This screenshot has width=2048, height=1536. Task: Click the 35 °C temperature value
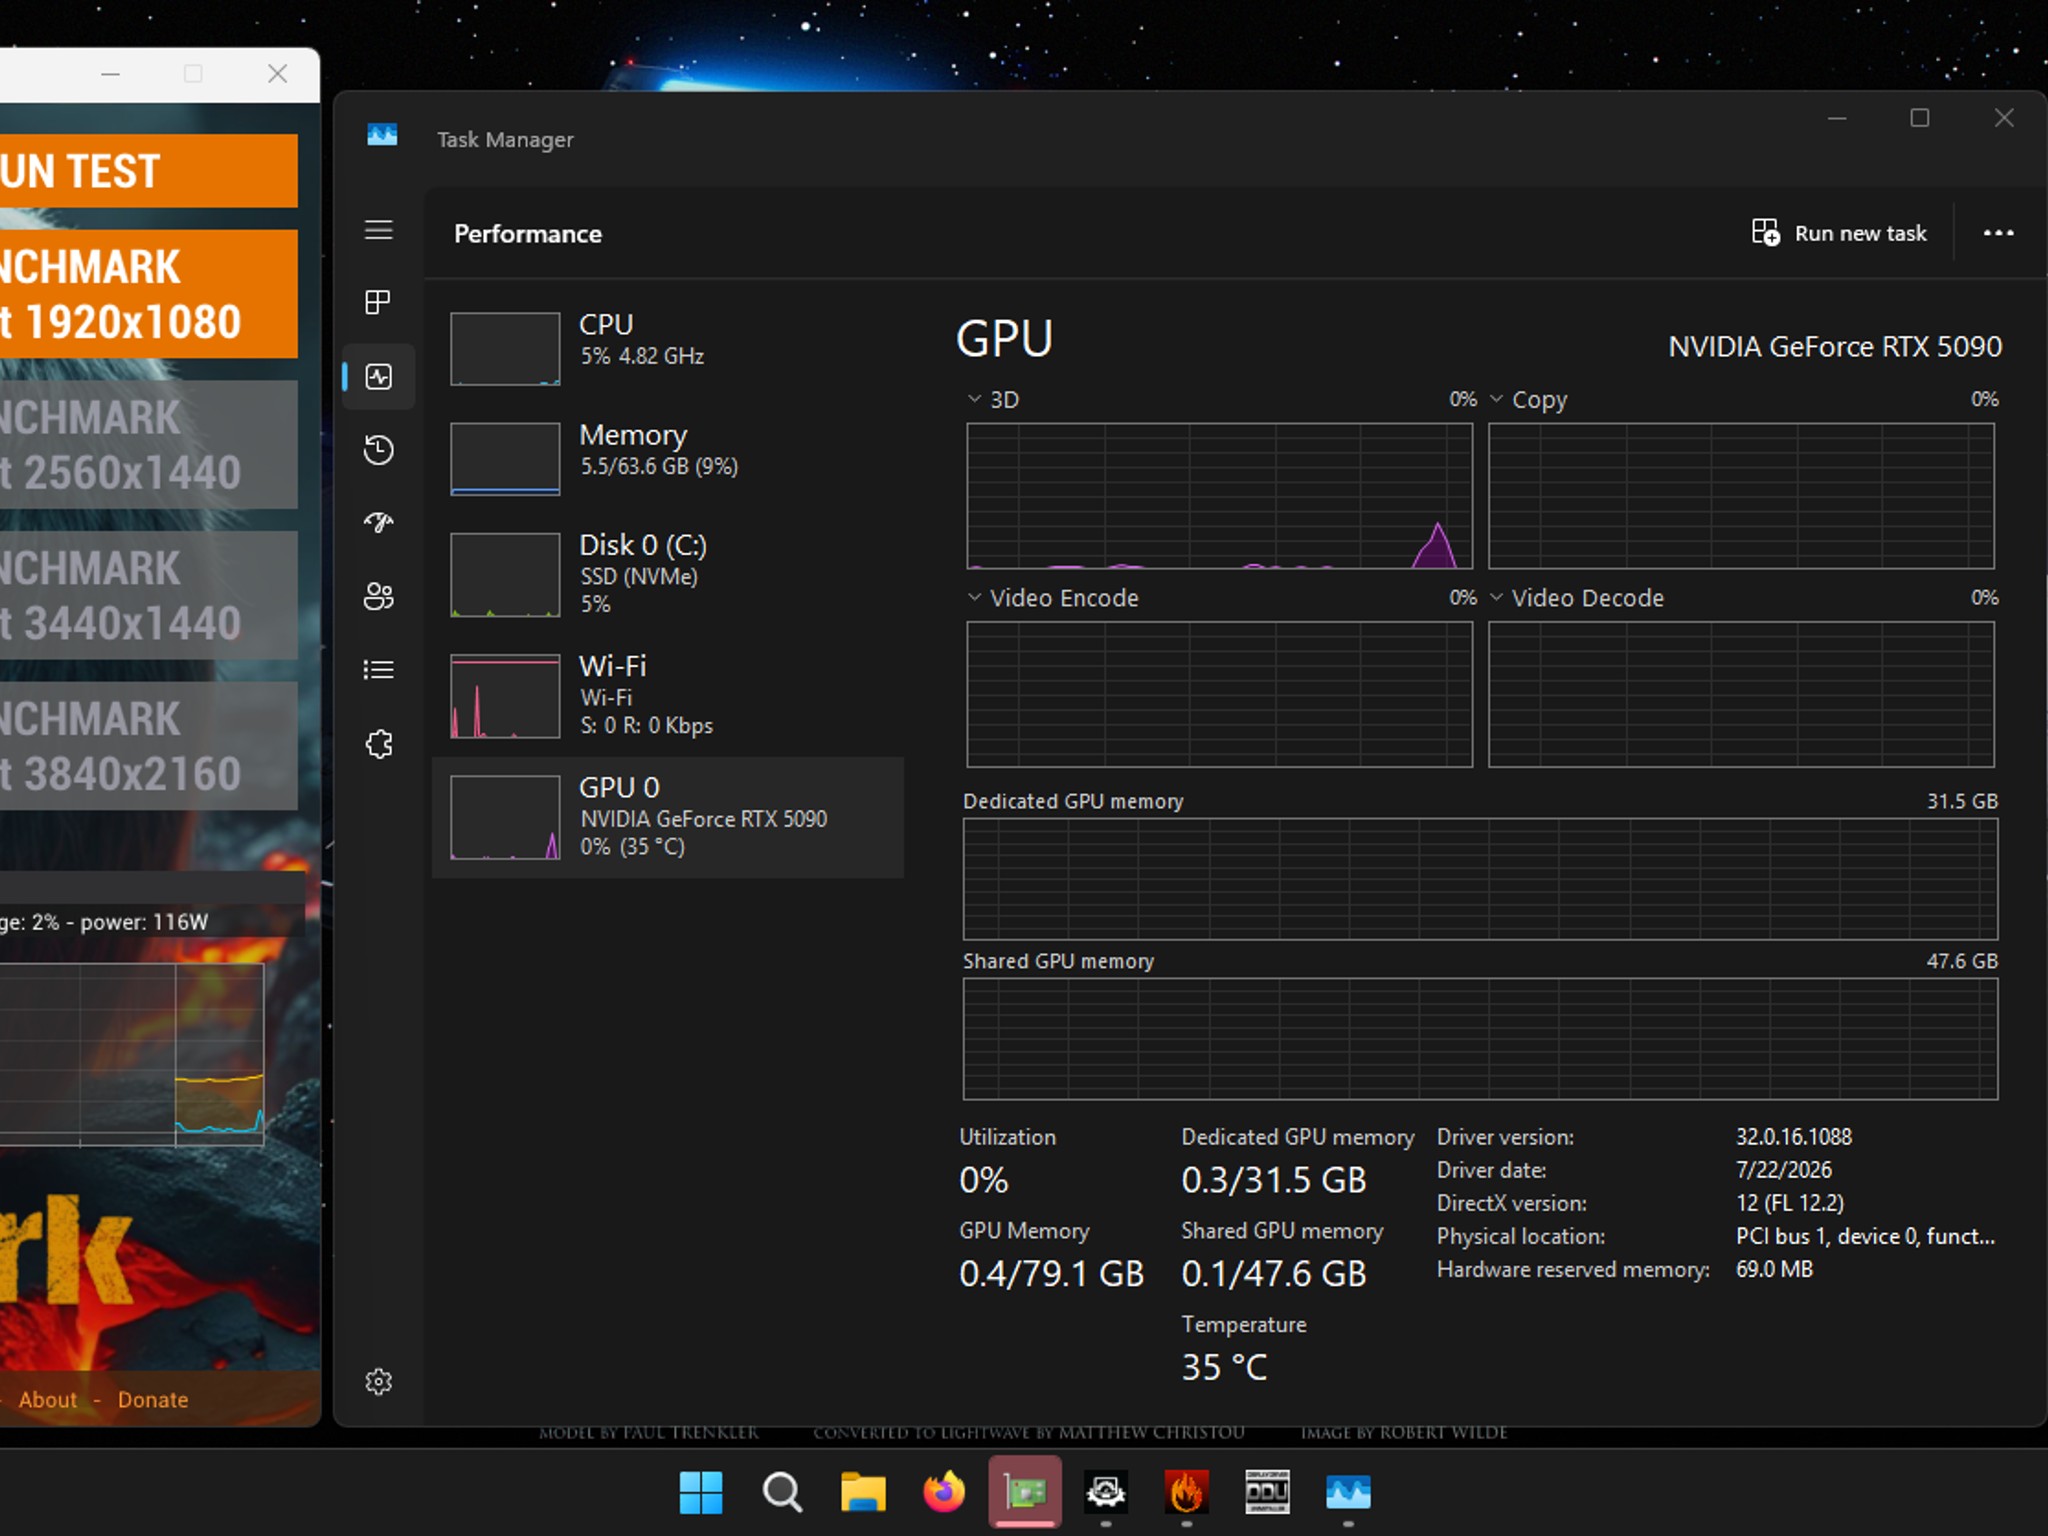tap(1224, 1367)
